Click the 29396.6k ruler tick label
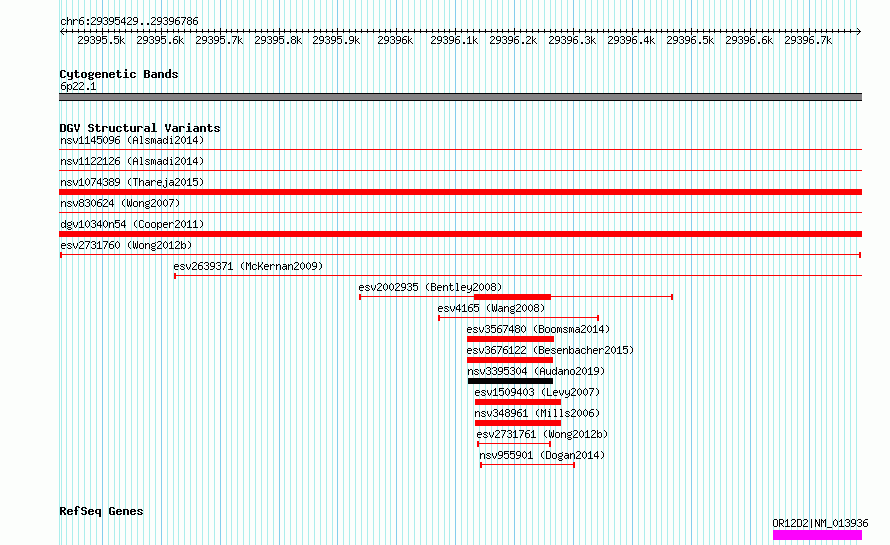 (x=749, y=40)
